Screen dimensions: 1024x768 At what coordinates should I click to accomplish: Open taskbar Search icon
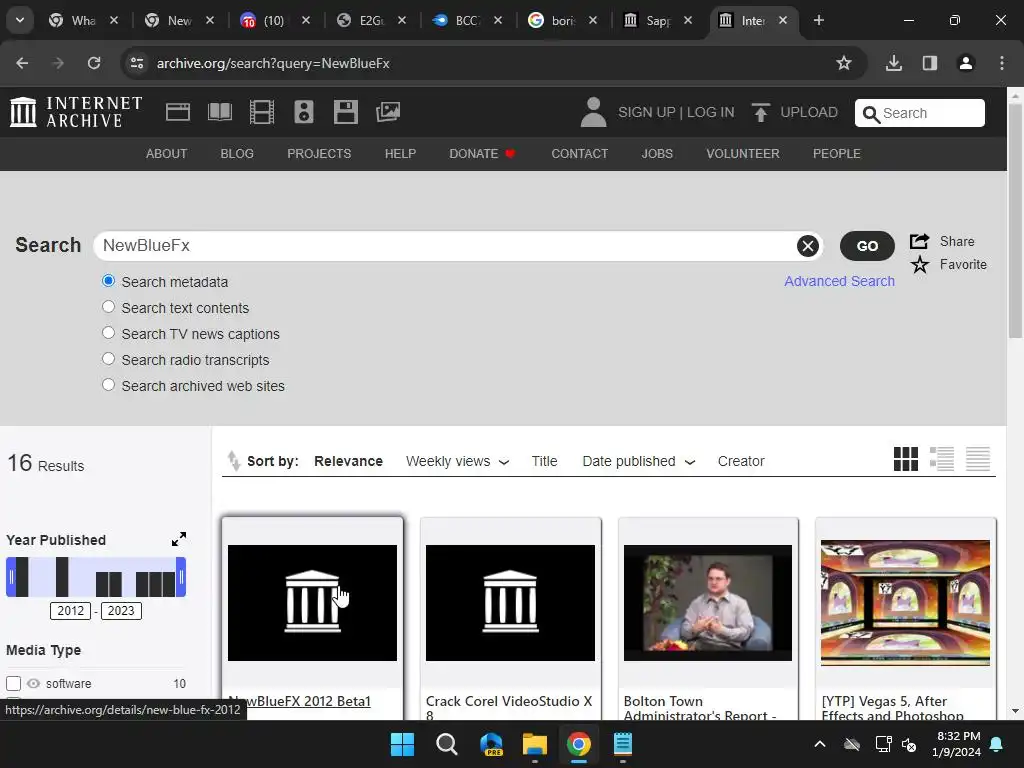(x=447, y=744)
